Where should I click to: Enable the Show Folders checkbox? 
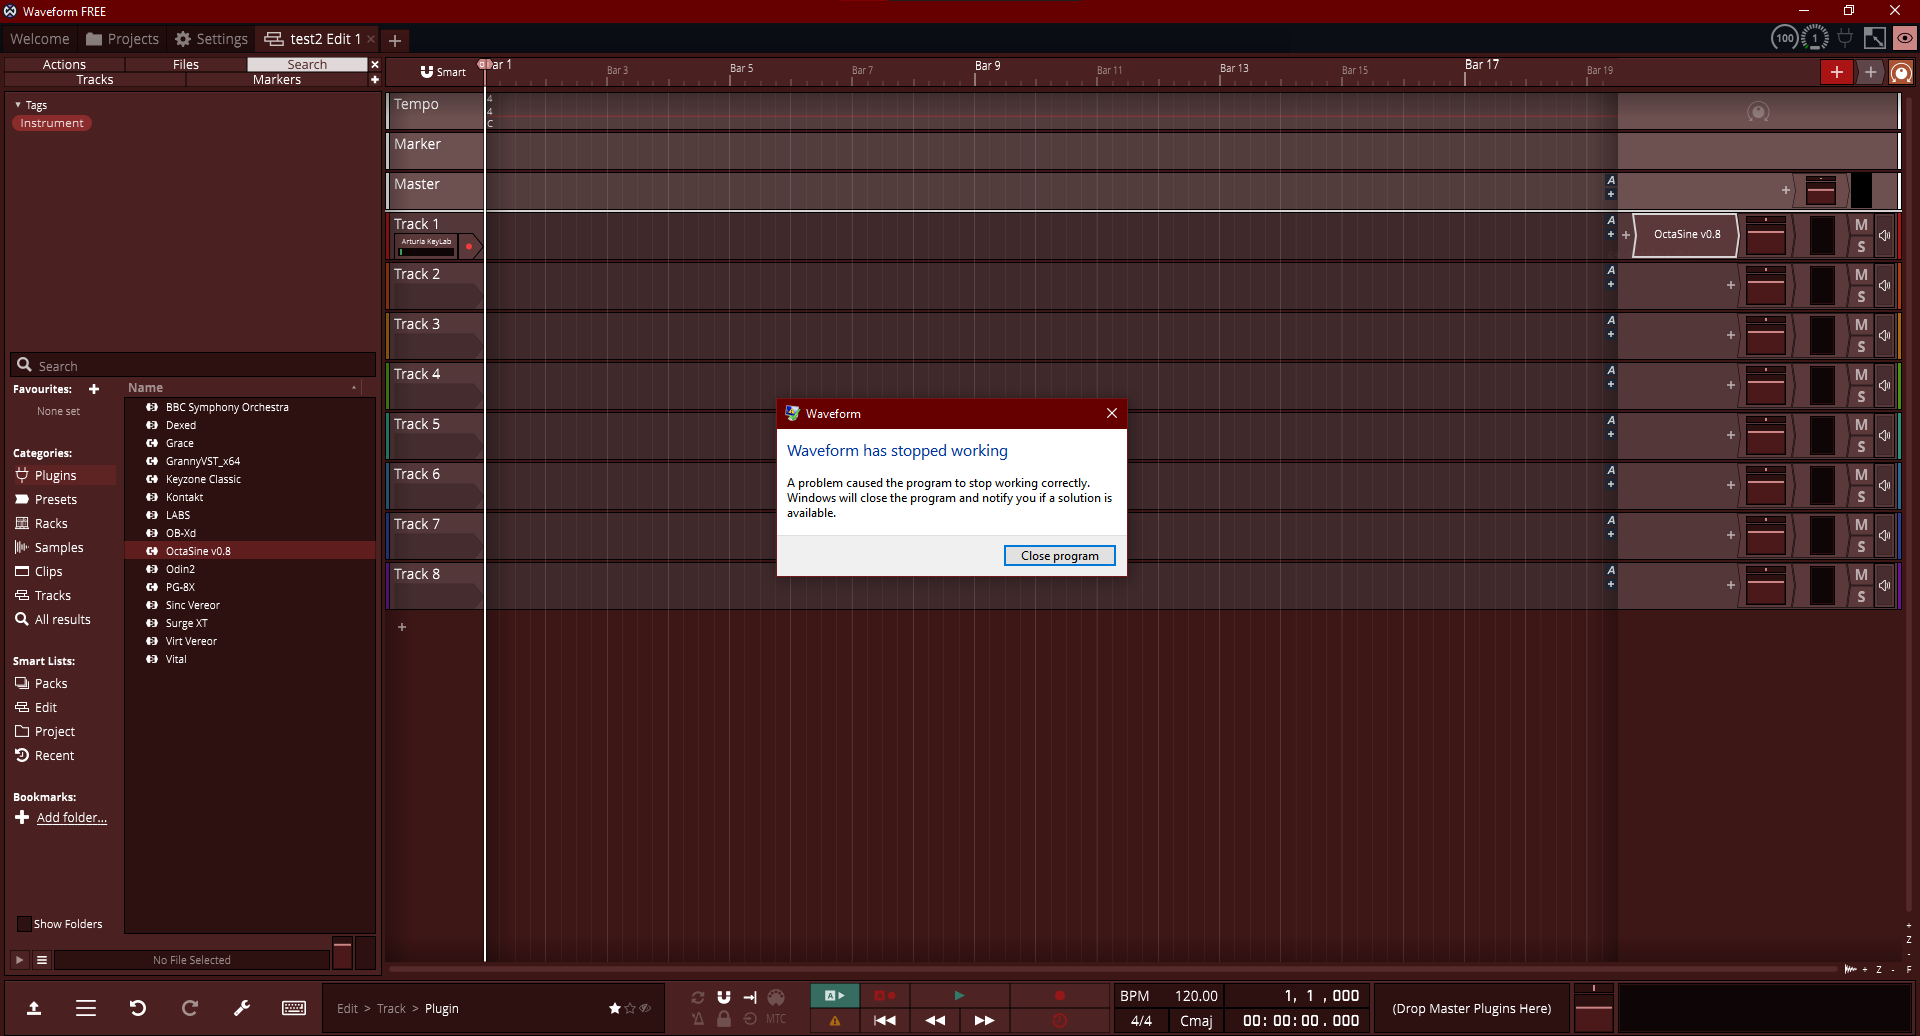24,923
